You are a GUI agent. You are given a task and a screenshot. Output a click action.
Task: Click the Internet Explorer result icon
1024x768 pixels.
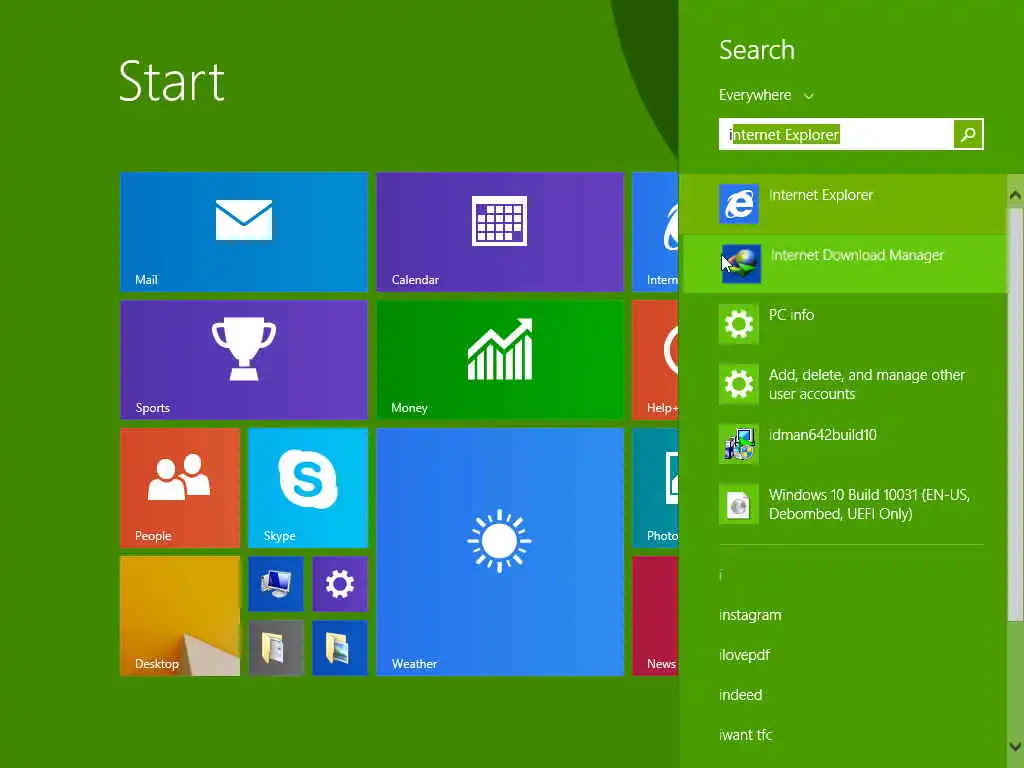(x=739, y=204)
